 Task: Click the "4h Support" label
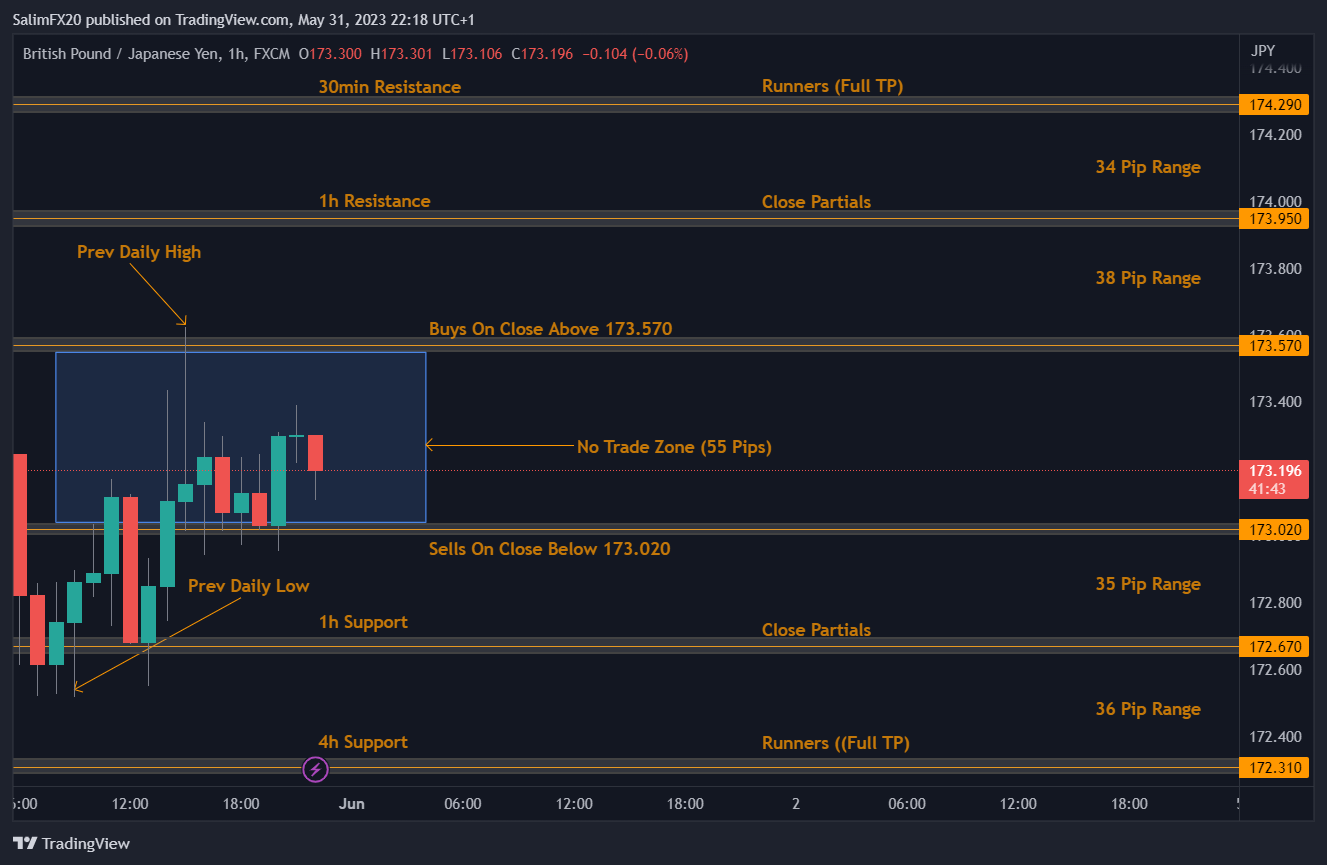pyautogui.click(x=363, y=742)
